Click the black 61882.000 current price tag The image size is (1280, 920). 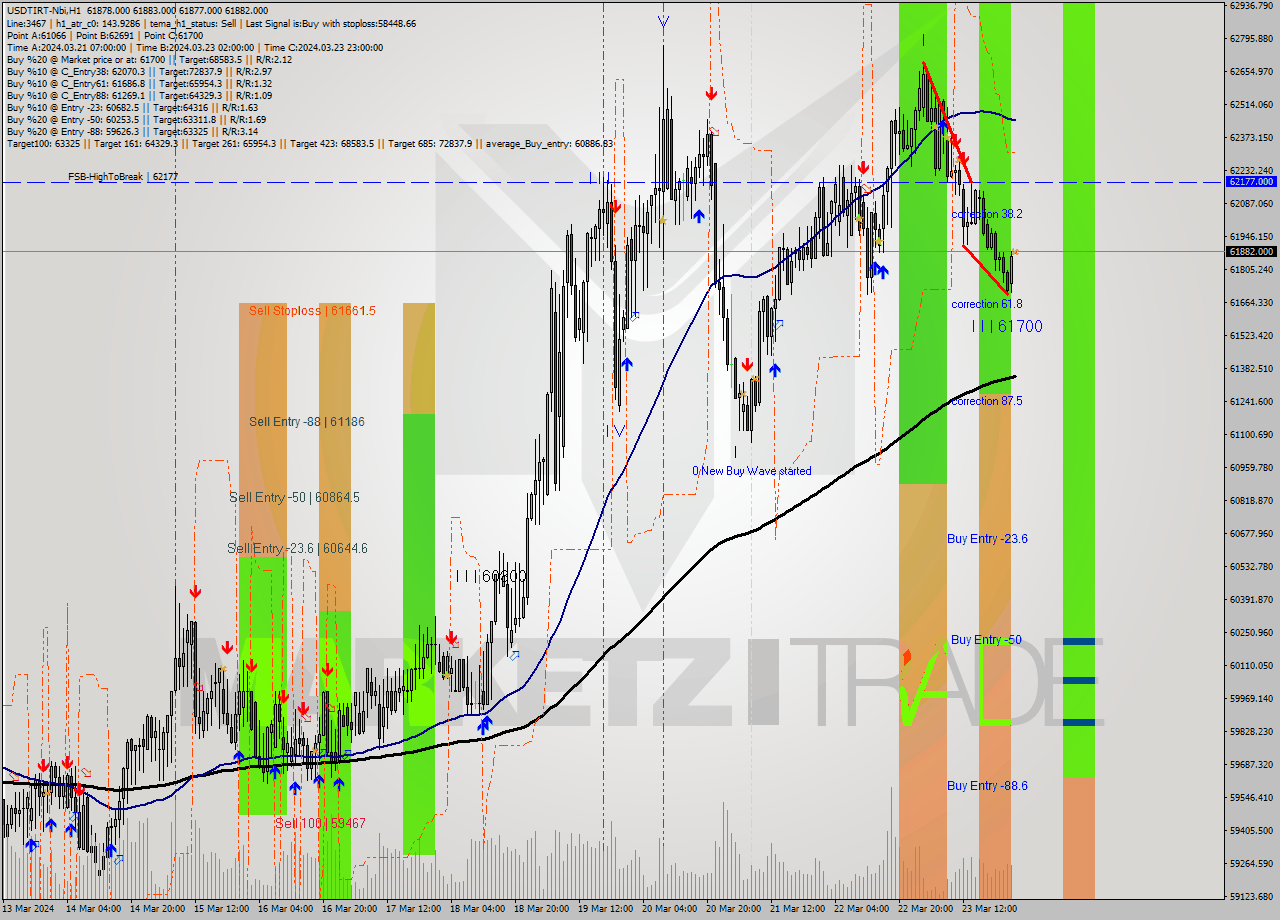[x=1251, y=252]
